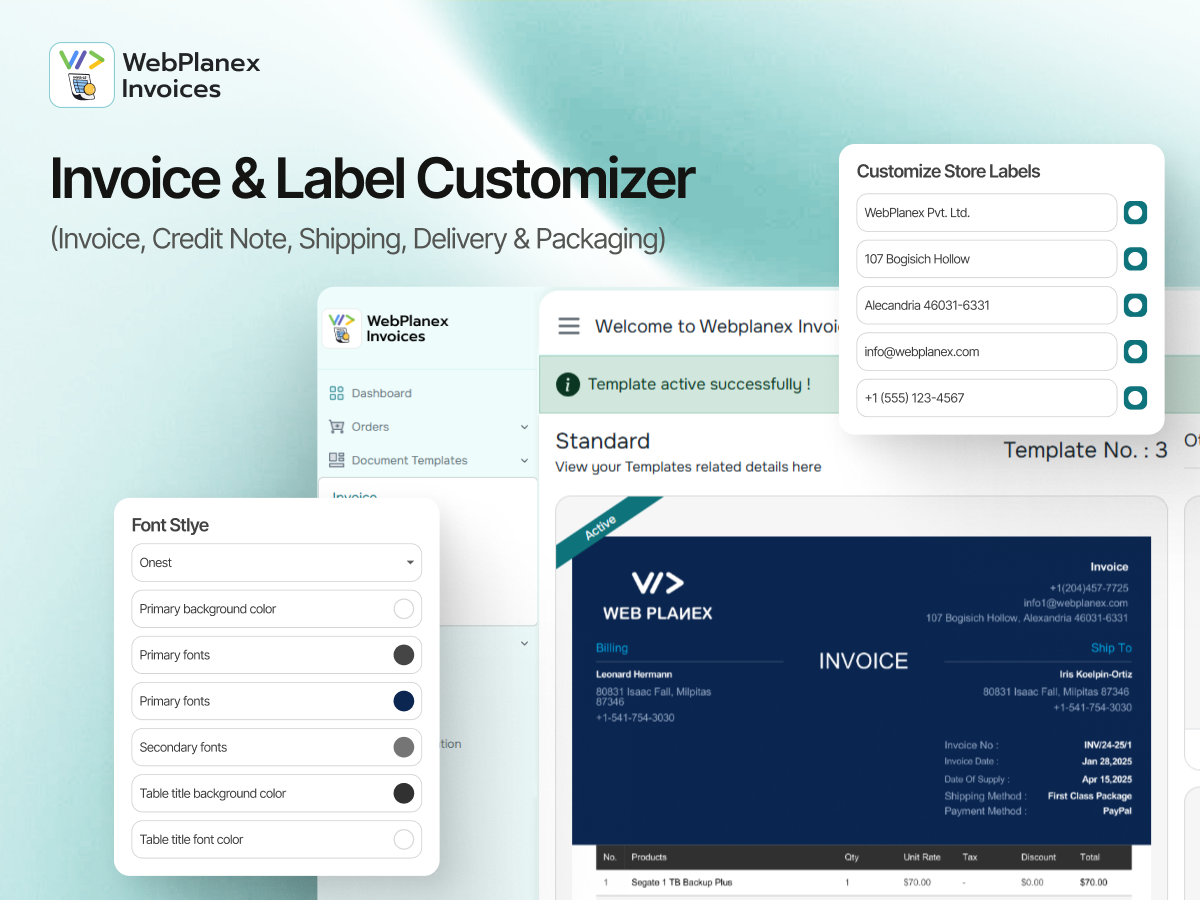
Task: Open the Onest font dropdown
Action: [x=277, y=563]
